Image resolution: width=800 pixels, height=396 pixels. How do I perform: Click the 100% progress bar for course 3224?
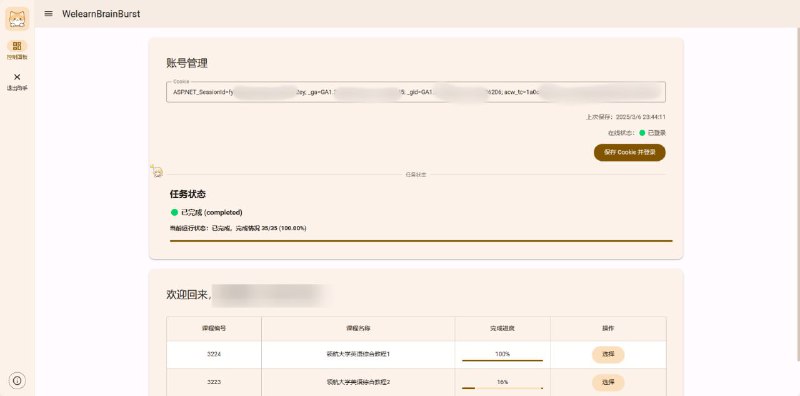coord(503,360)
